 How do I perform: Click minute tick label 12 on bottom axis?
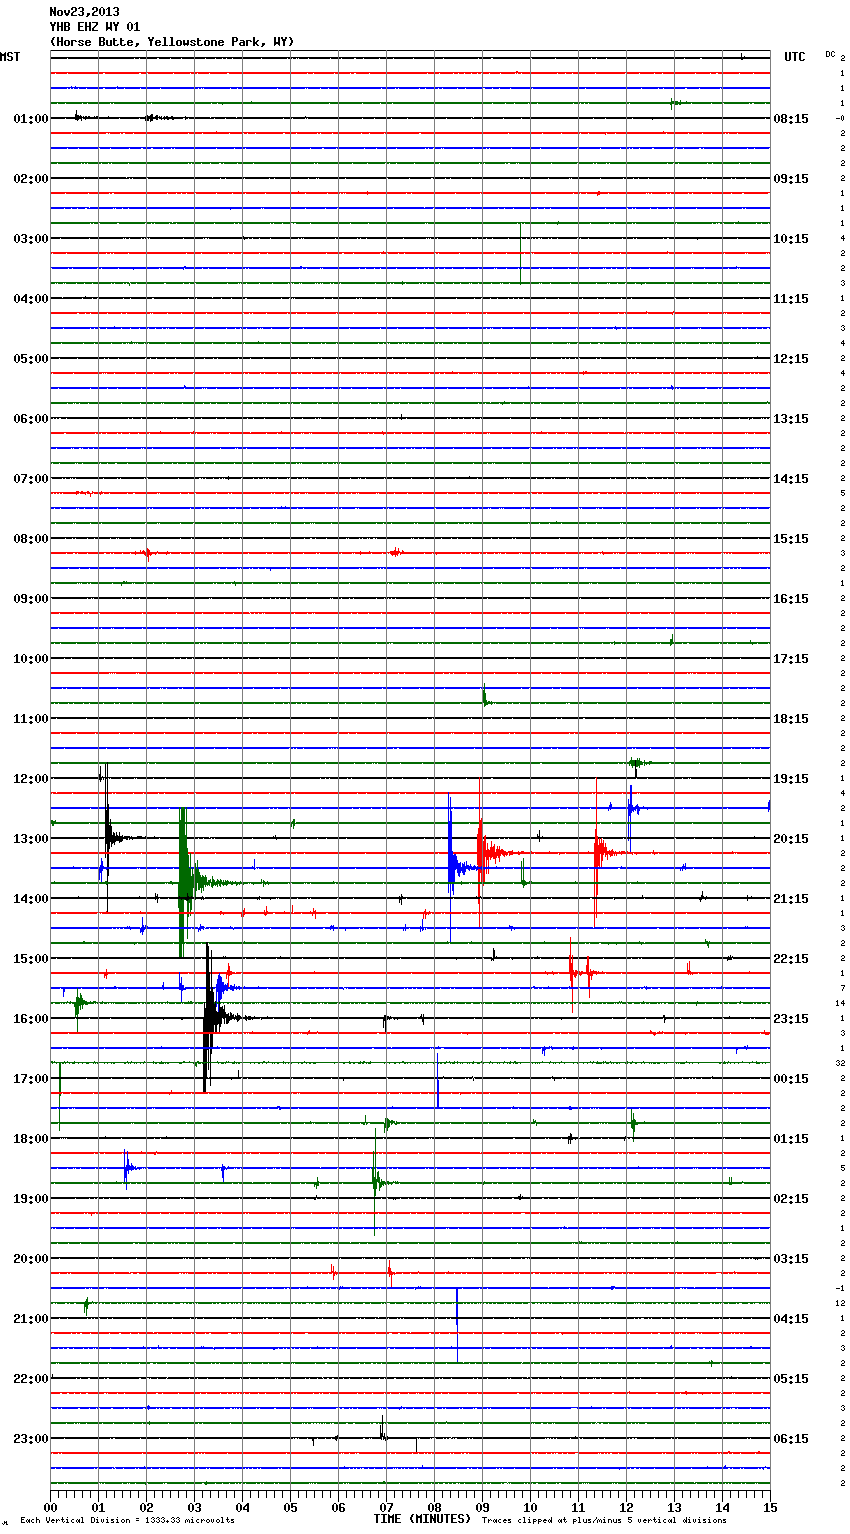tap(626, 1507)
